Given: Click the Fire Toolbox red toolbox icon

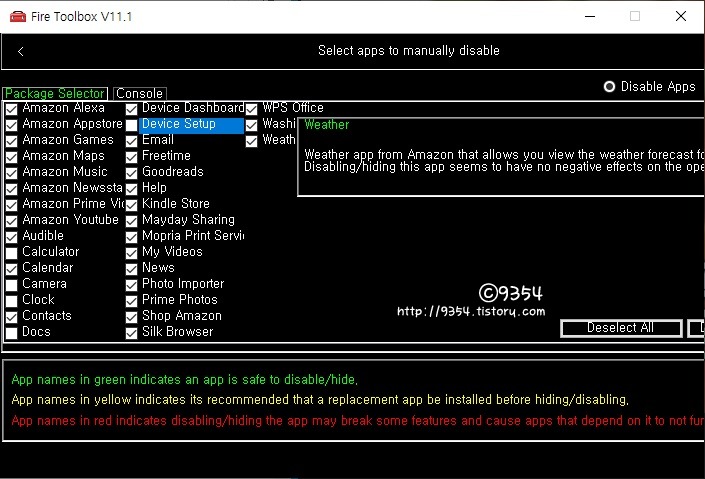Looking at the screenshot, I should click(18, 17).
